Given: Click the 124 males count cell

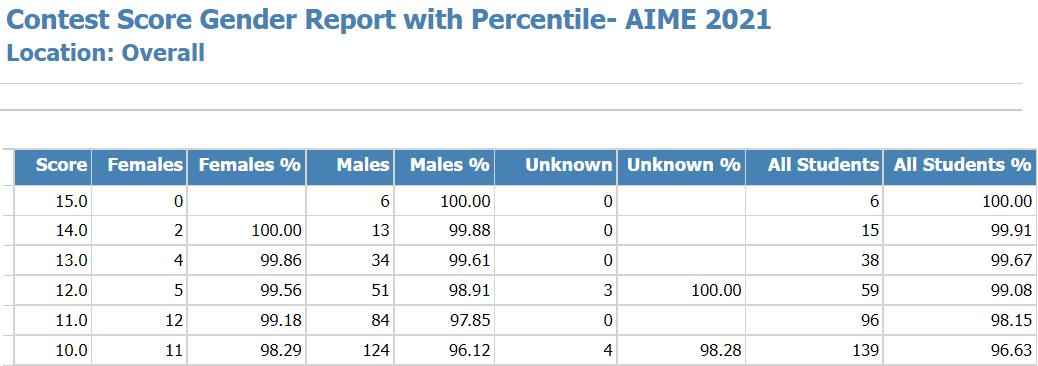Looking at the screenshot, I should click(x=350, y=349).
